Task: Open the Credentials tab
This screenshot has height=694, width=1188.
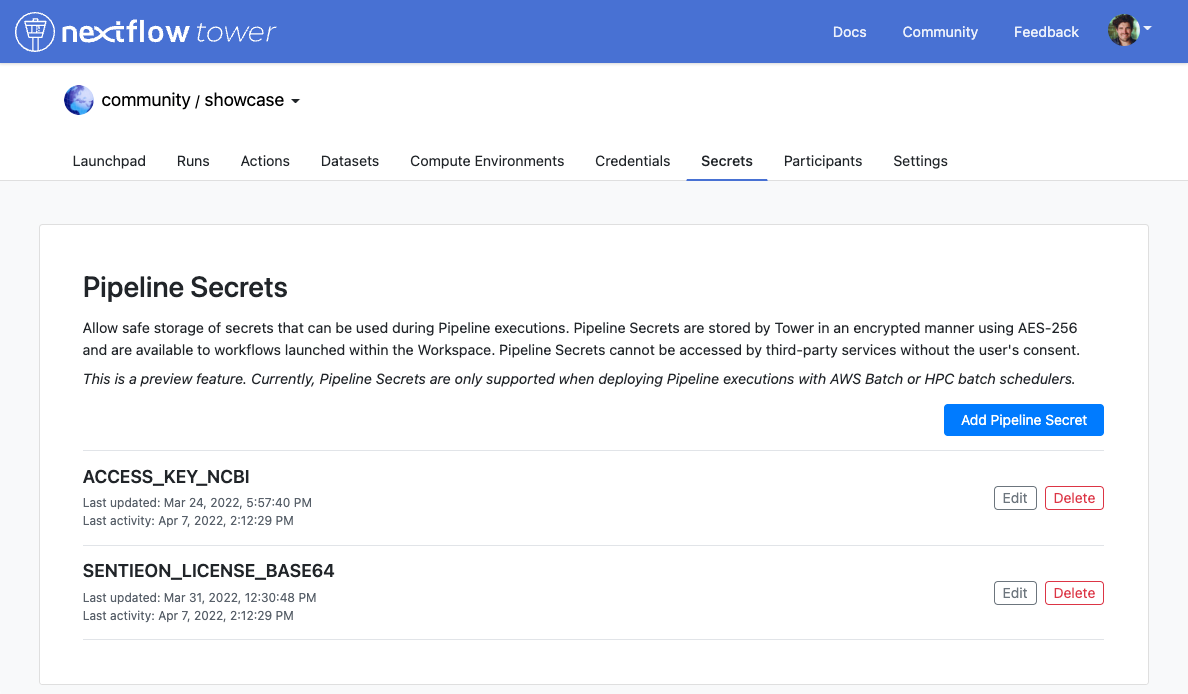Action: click(x=633, y=161)
